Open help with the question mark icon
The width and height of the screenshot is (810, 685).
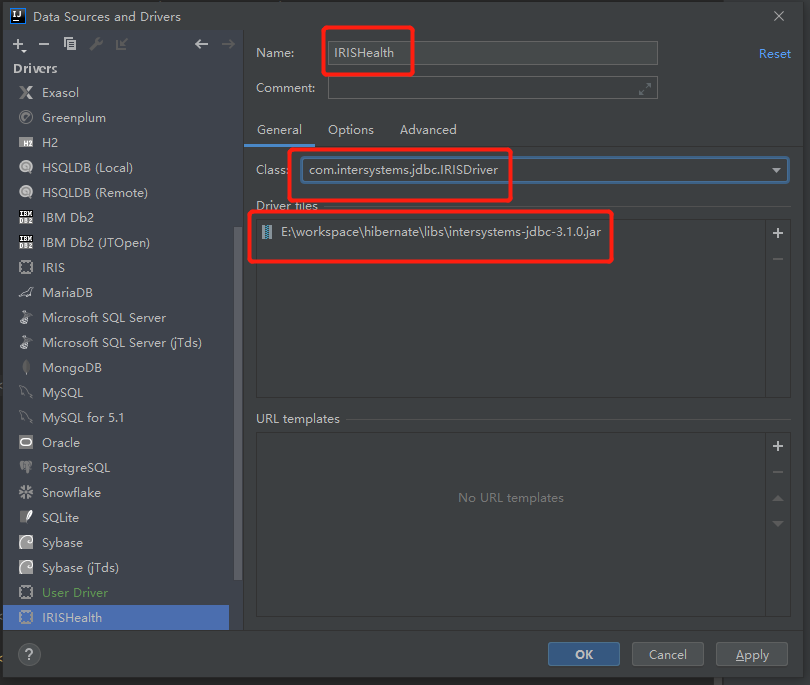point(29,655)
